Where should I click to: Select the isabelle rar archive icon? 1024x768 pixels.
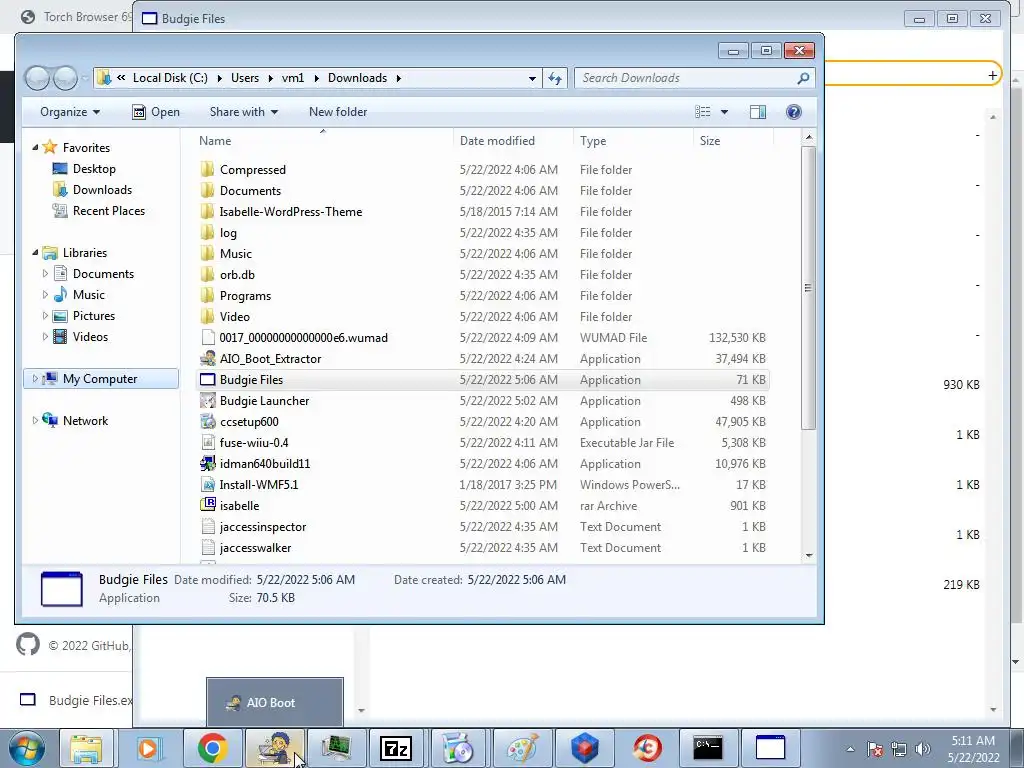click(207, 505)
